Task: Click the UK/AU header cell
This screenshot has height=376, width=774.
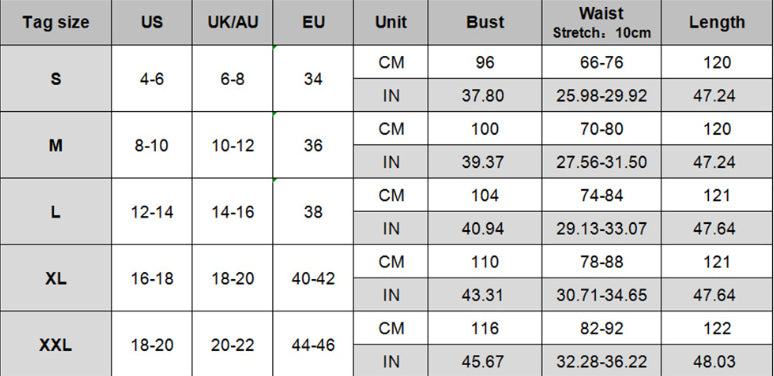Action: pyautogui.click(x=232, y=22)
